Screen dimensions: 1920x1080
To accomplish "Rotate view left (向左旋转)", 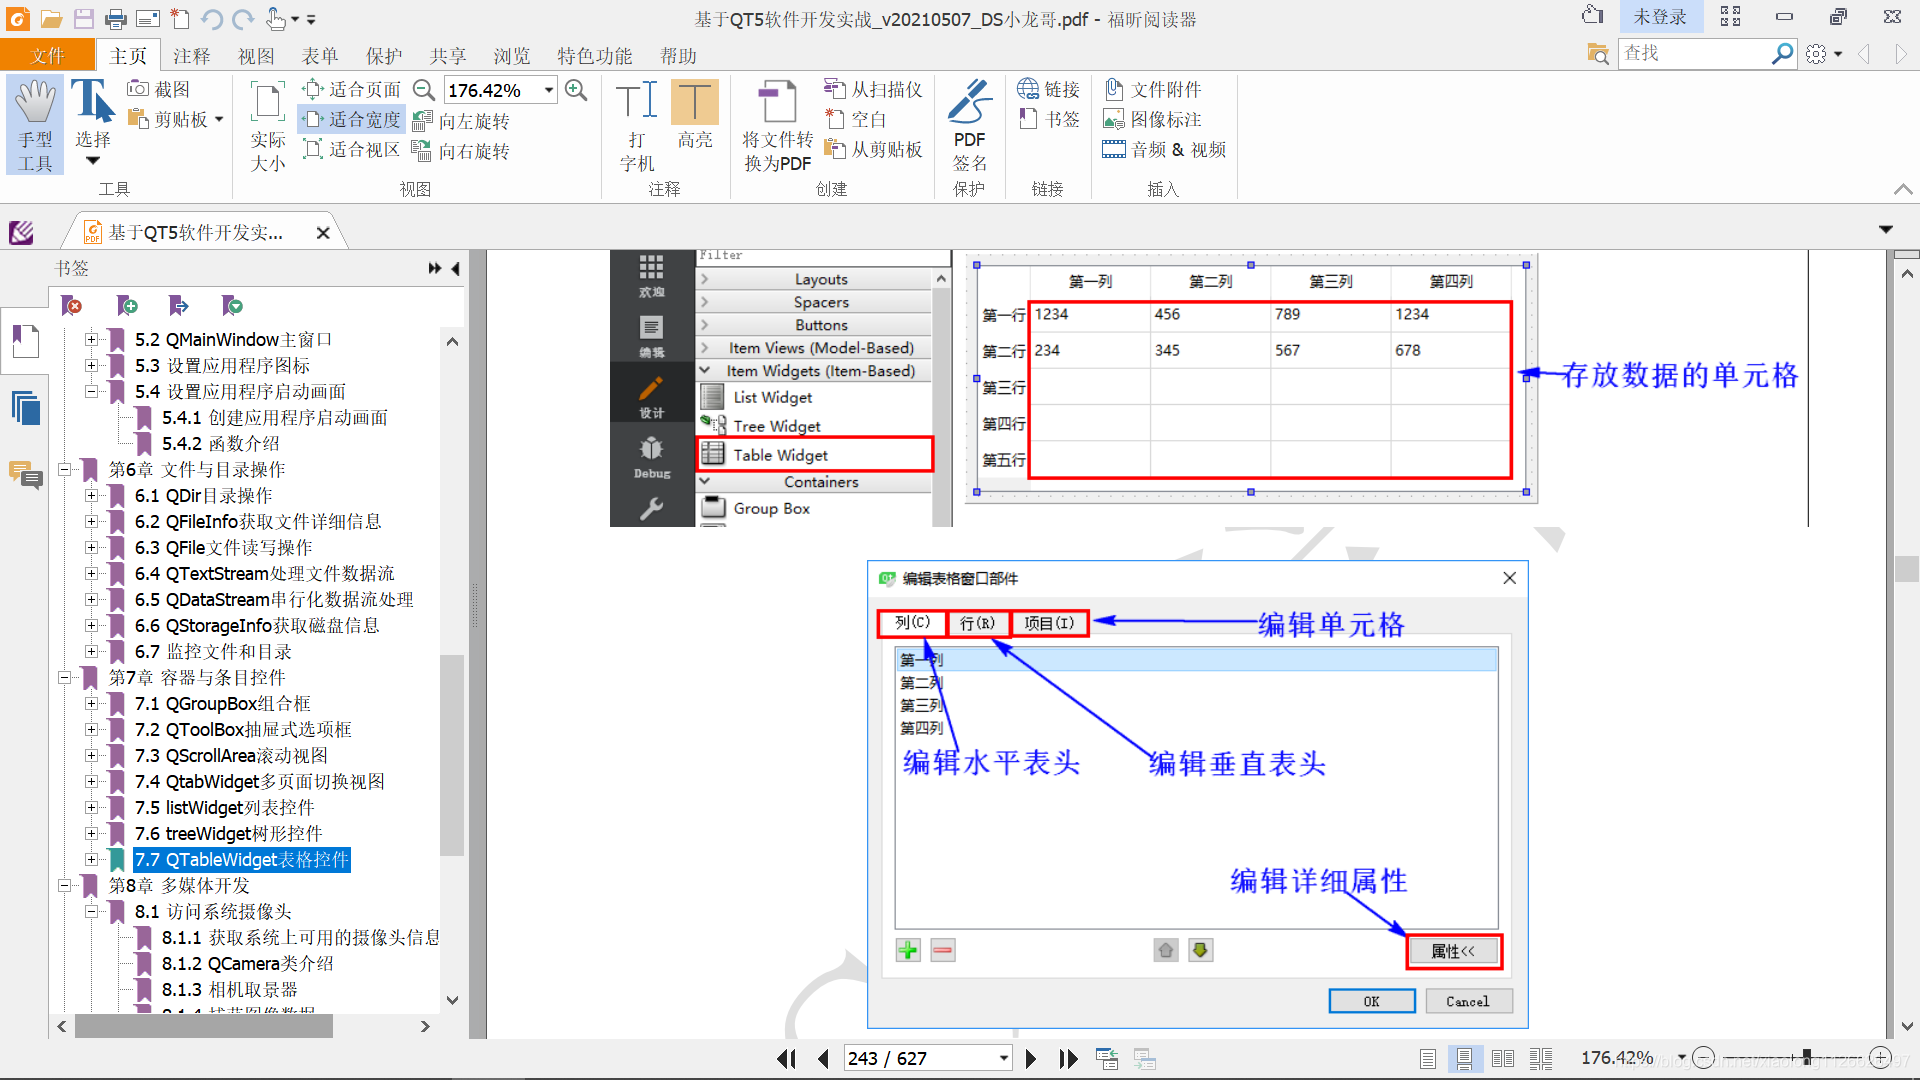I will coord(462,121).
